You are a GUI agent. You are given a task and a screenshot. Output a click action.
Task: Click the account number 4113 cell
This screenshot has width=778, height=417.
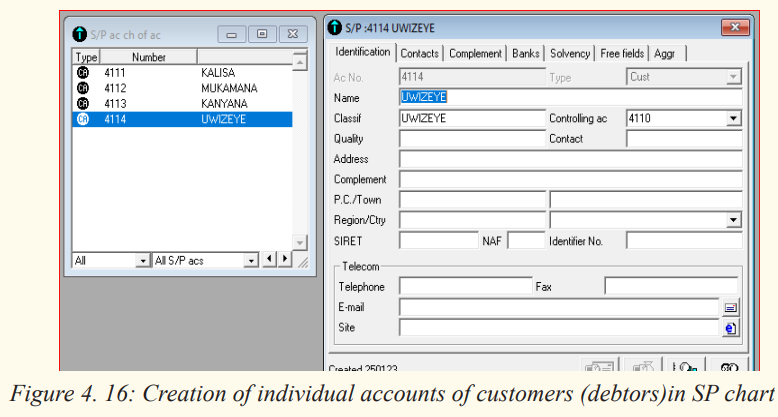pyautogui.click(x=115, y=104)
